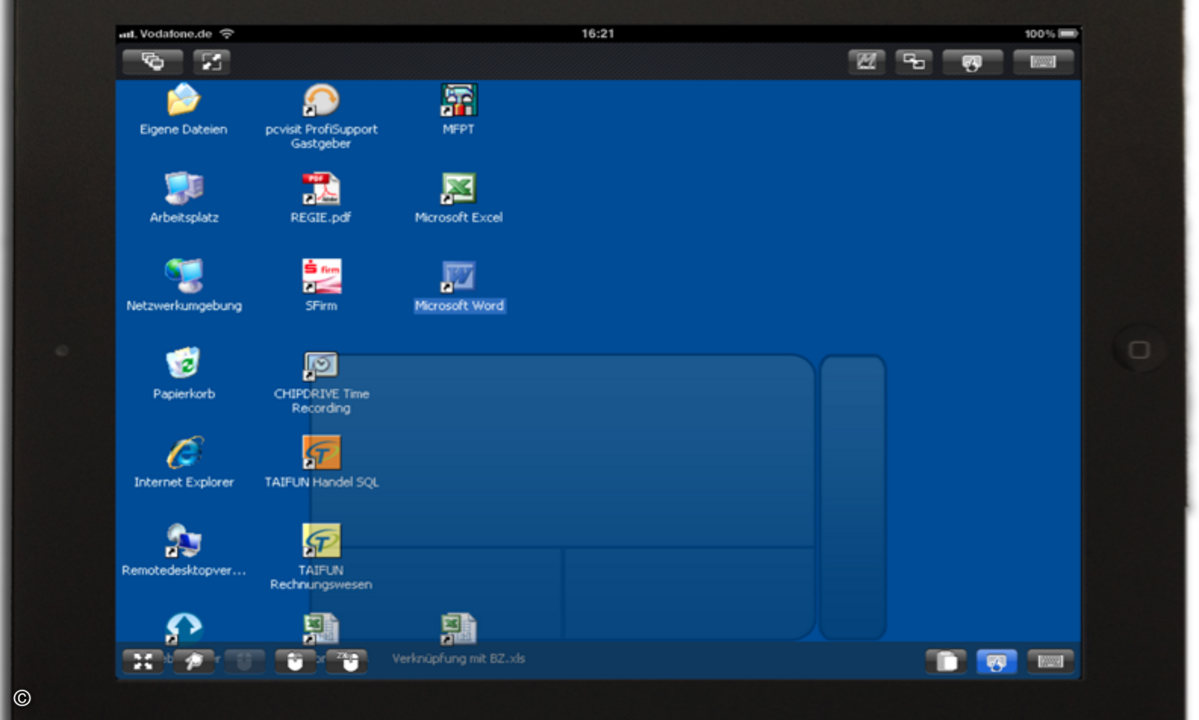Click the "Eigene Dateien" label text
The image size is (1199, 720).
(184, 129)
